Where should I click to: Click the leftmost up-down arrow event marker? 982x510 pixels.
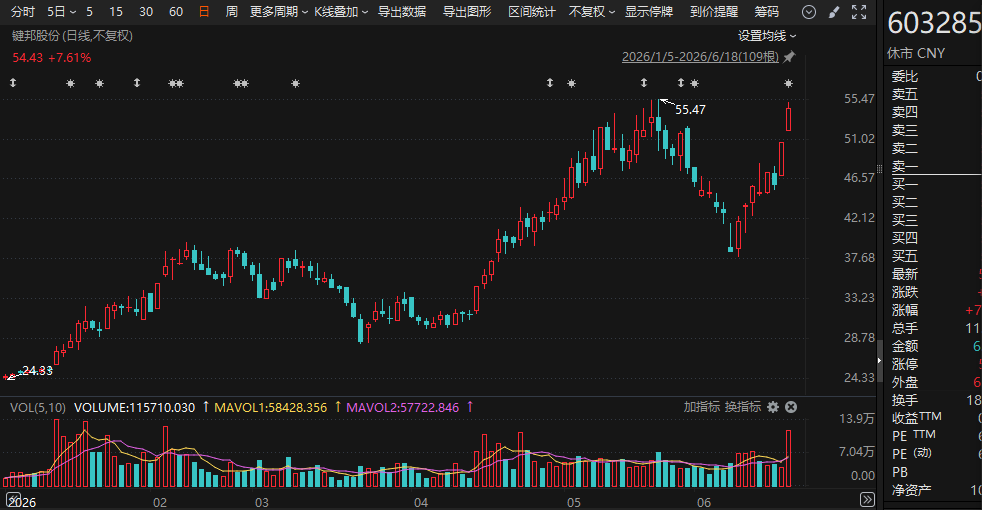click(x=13, y=83)
